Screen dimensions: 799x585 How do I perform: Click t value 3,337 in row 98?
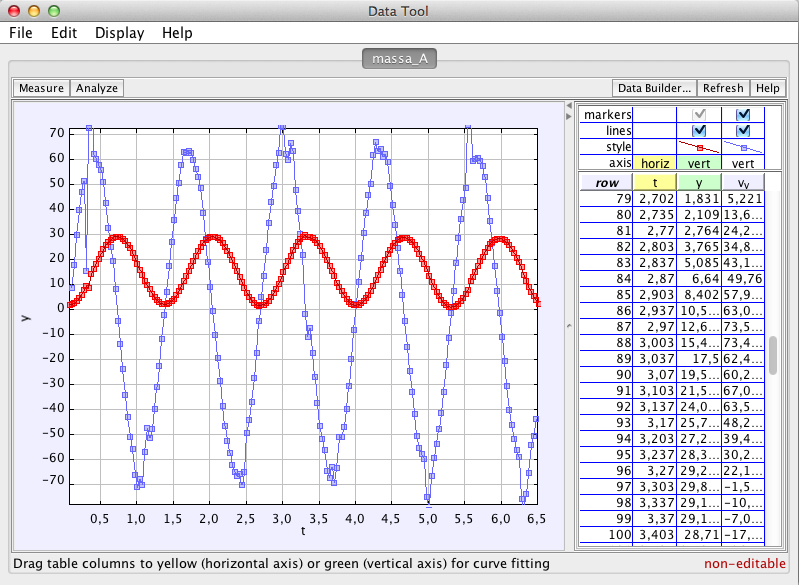click(x=655, y=503)
